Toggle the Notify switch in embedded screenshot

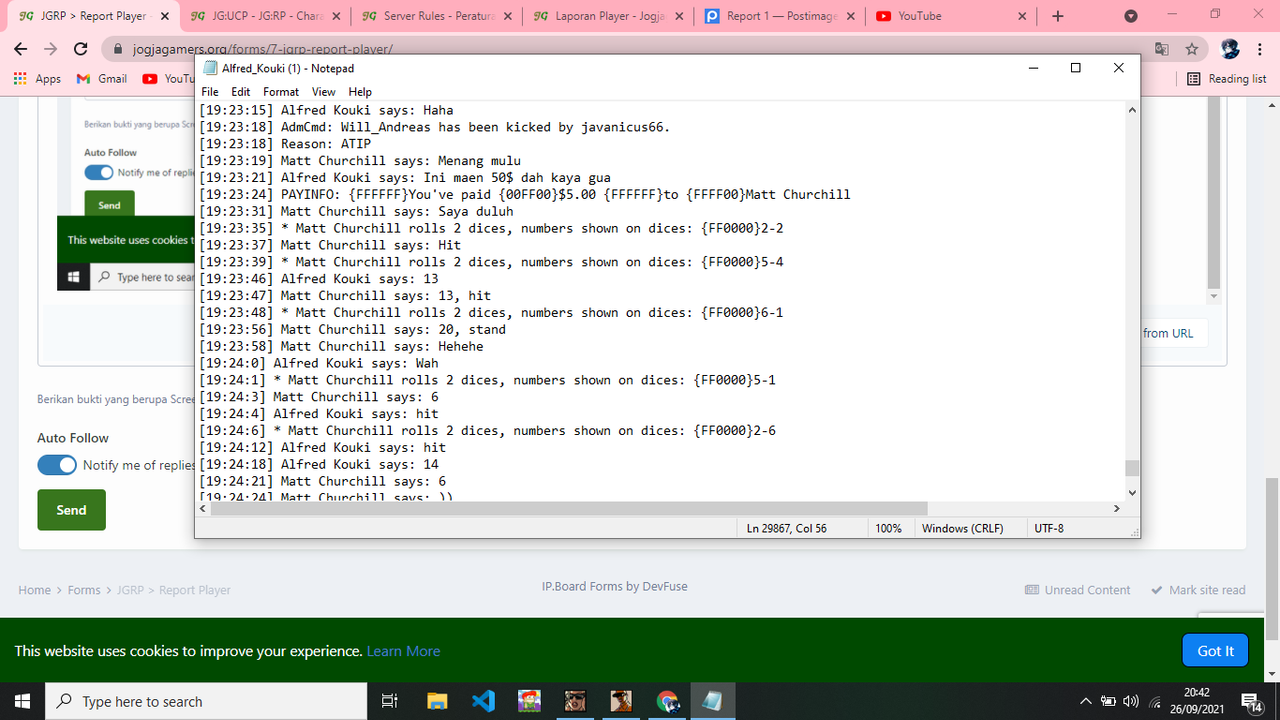[x=99, y=172]
